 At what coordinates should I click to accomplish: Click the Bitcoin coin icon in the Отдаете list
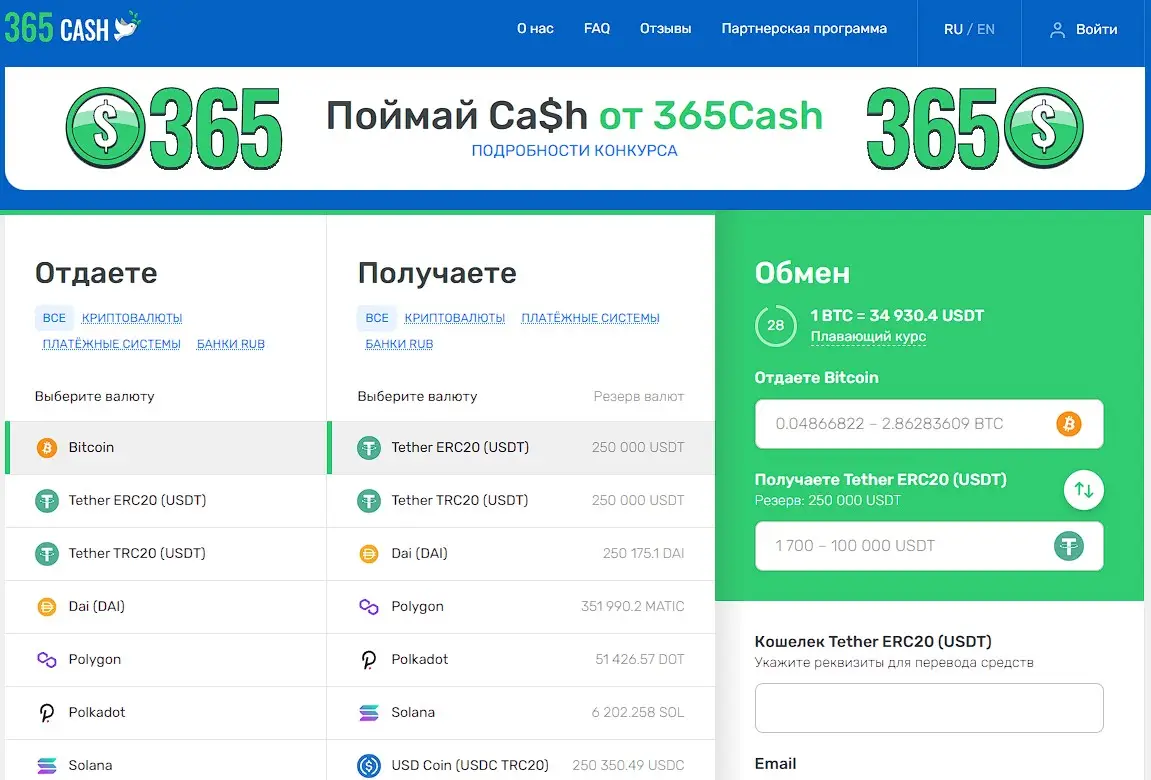click(x=47, y=448)
